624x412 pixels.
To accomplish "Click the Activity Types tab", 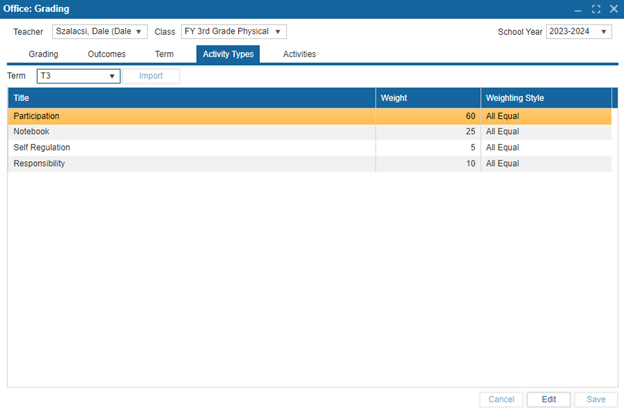I will point(228,54).
